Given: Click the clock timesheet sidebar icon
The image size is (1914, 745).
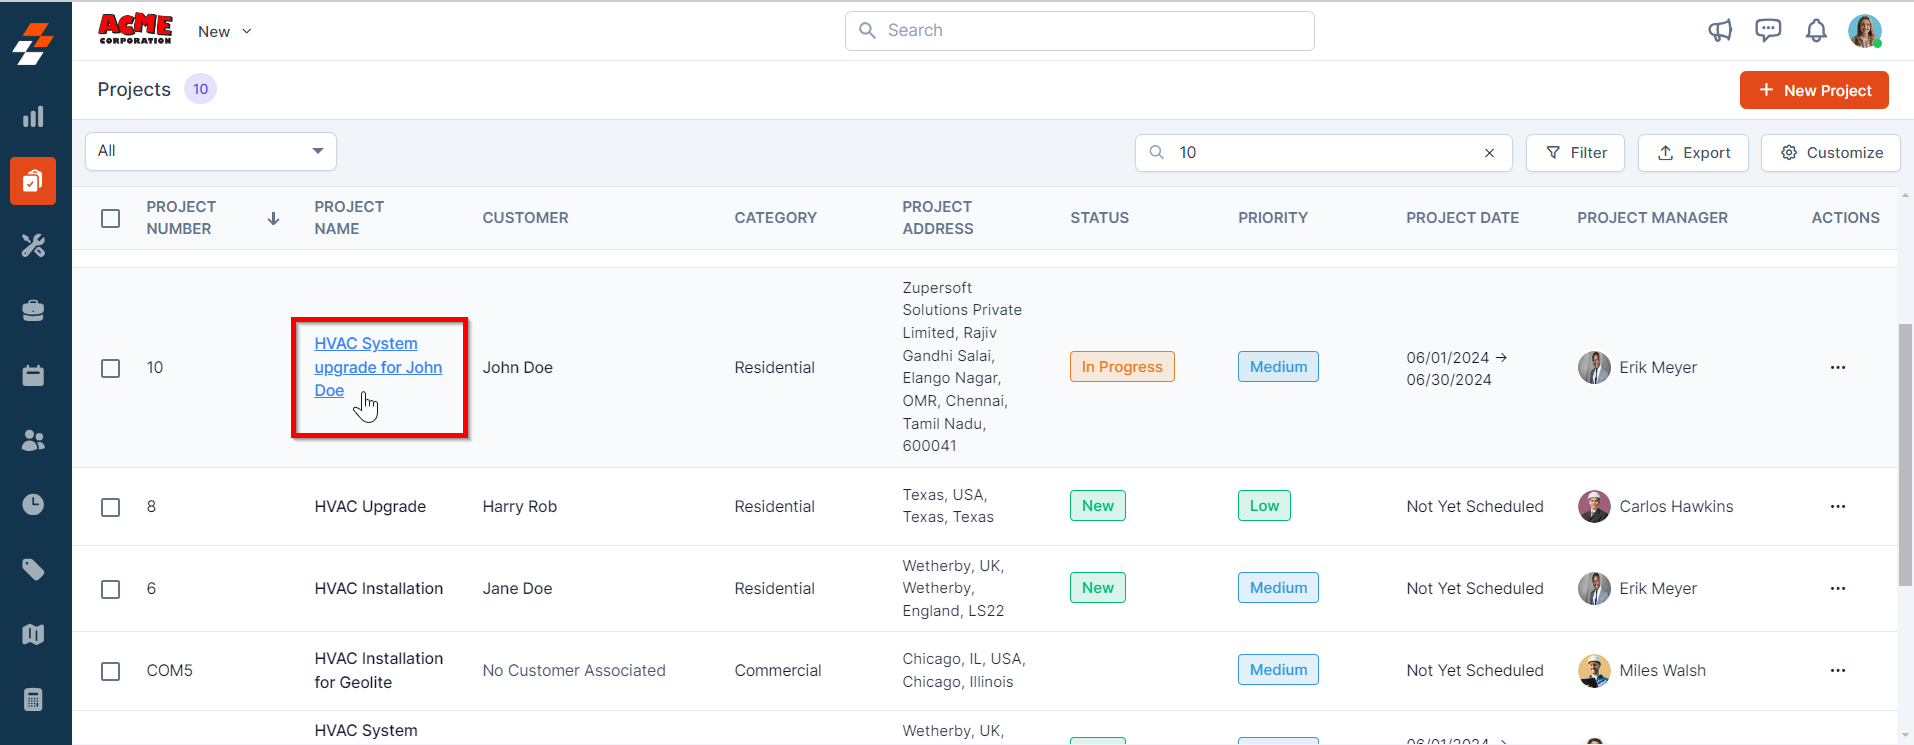Looking at the screenshot, I should 33,504.
